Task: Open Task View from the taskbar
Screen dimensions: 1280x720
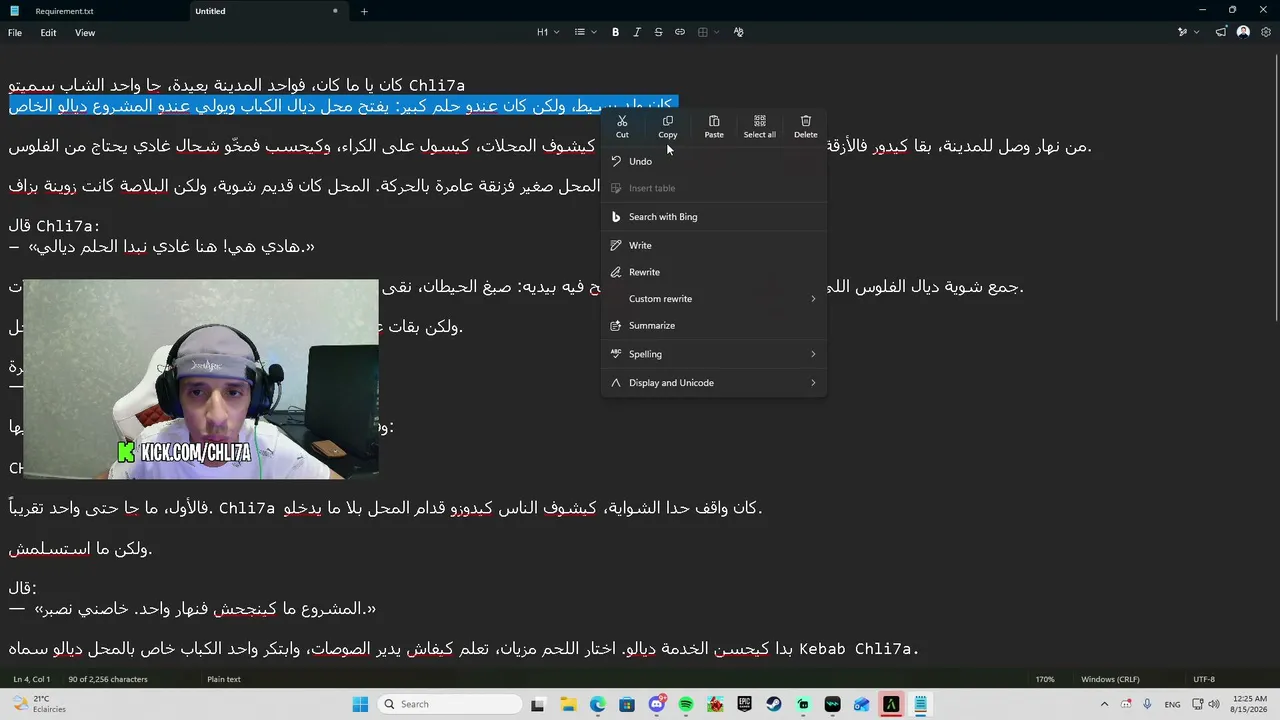Action: point(538,704)
